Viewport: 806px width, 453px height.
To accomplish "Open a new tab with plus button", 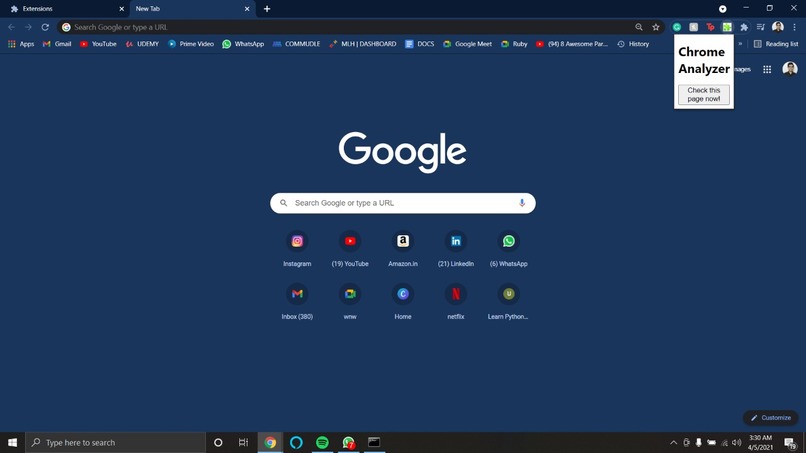I will pyautogui.click(x=267, y=9).
